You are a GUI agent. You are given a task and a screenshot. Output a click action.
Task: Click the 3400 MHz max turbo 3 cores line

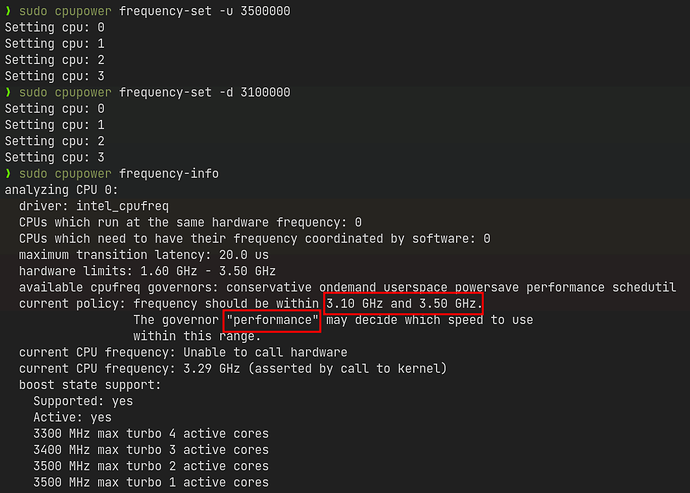(x=151, y=450)
